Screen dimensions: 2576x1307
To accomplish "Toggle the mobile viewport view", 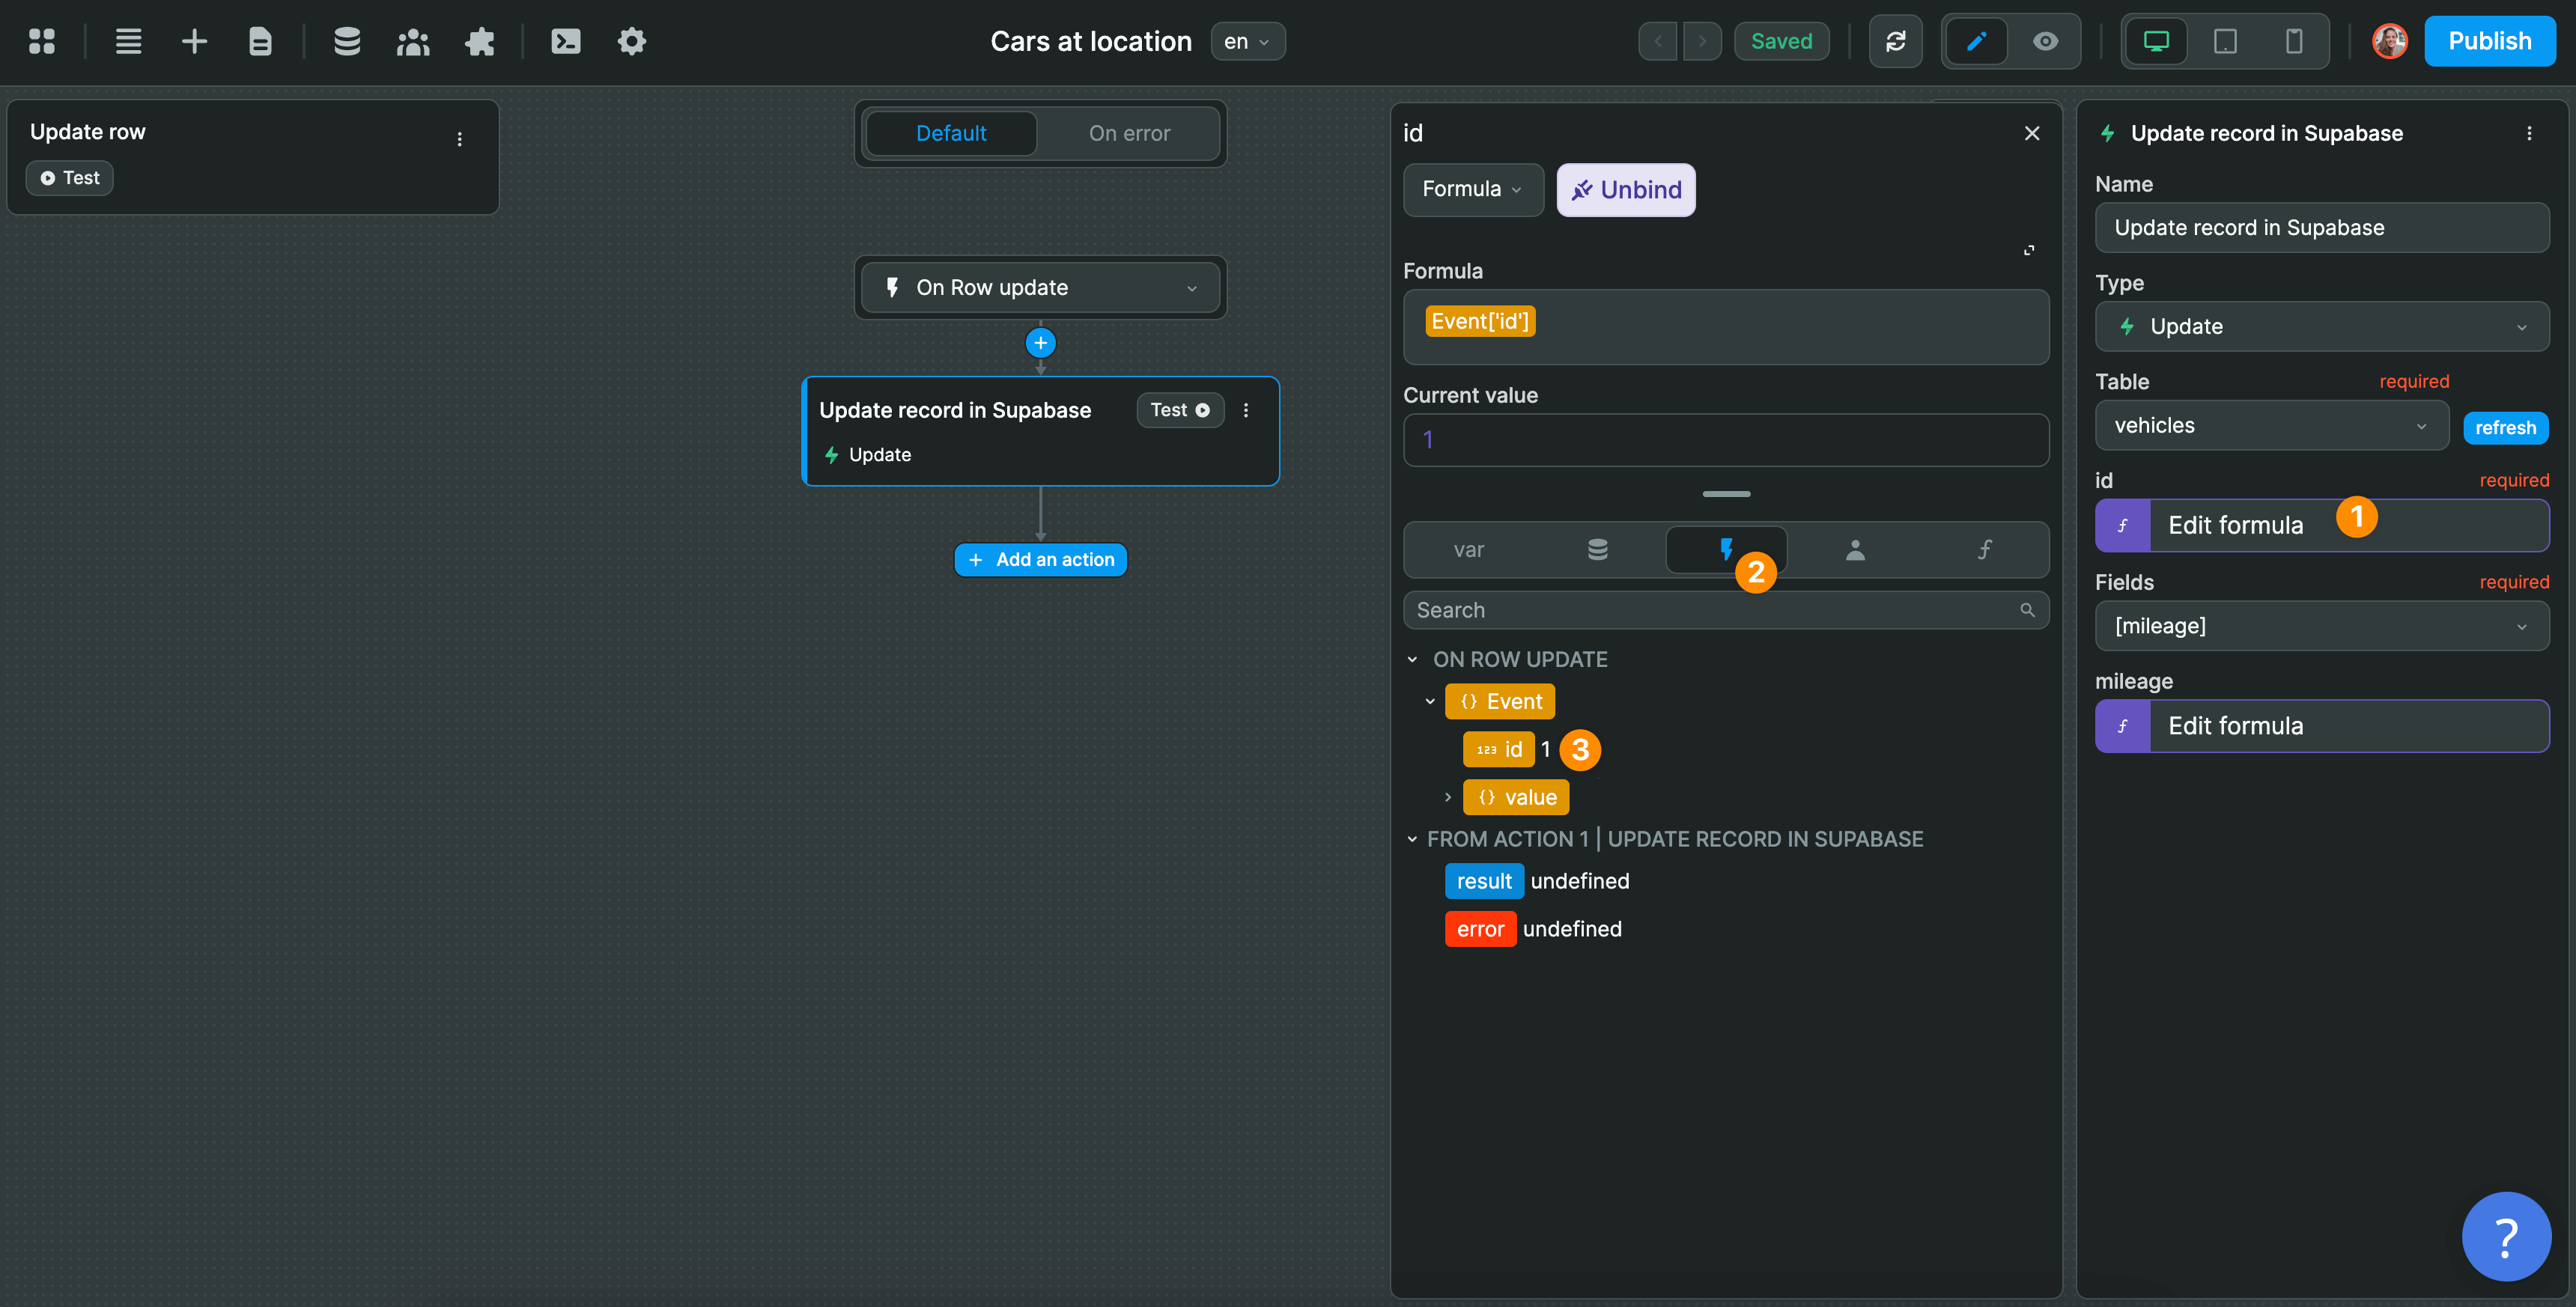I will [2293, 41].
